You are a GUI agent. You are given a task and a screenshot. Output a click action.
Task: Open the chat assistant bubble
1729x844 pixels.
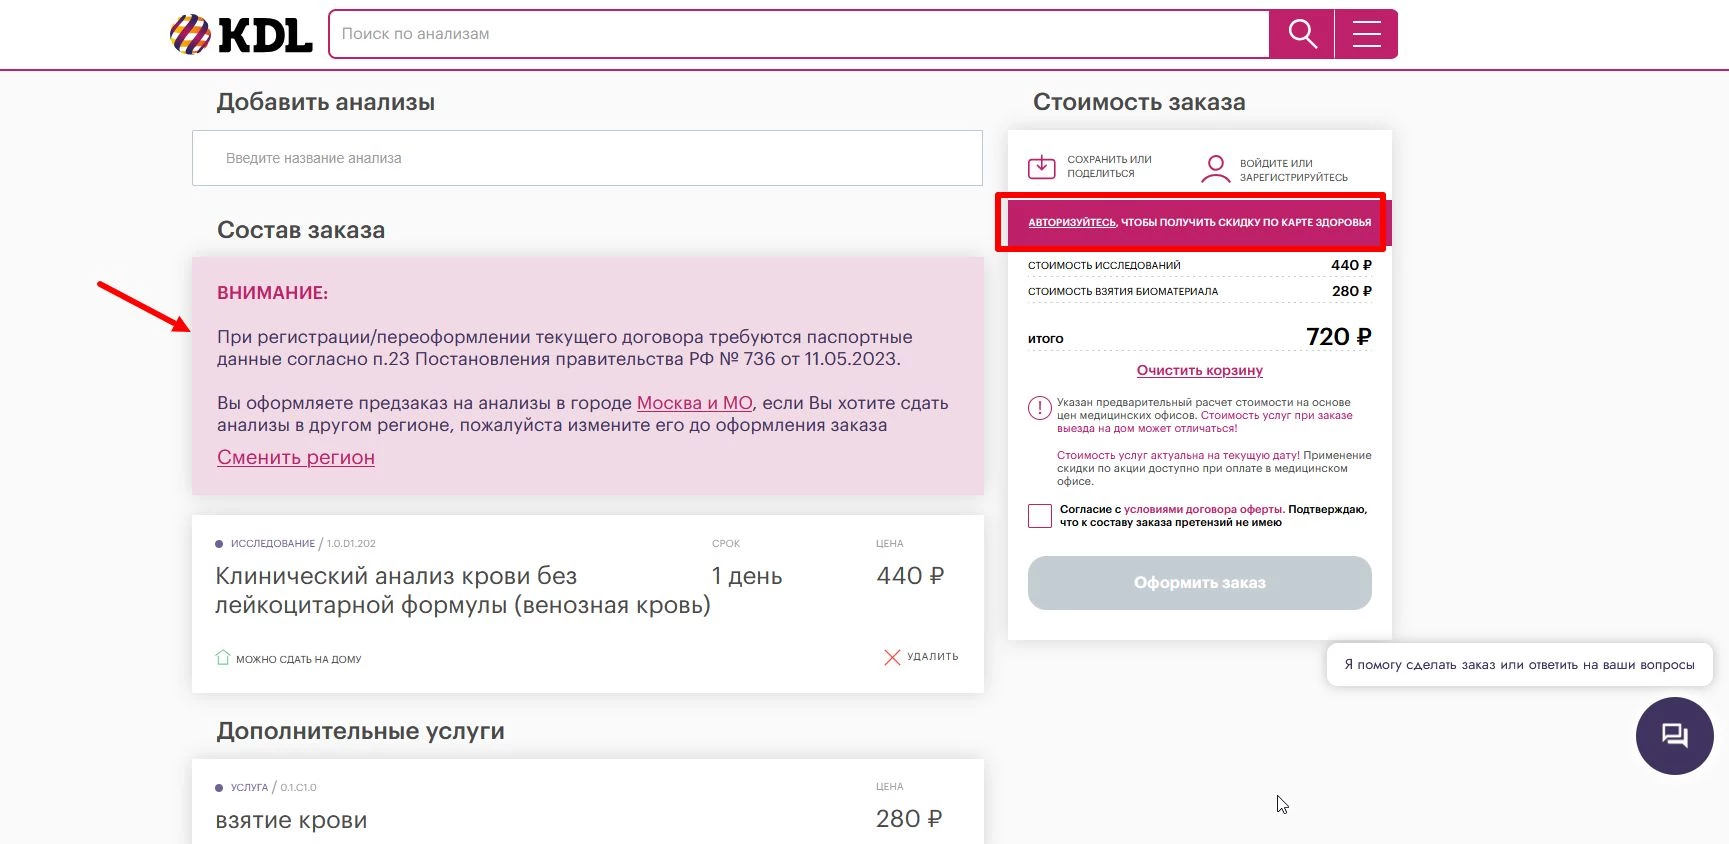1674,736
